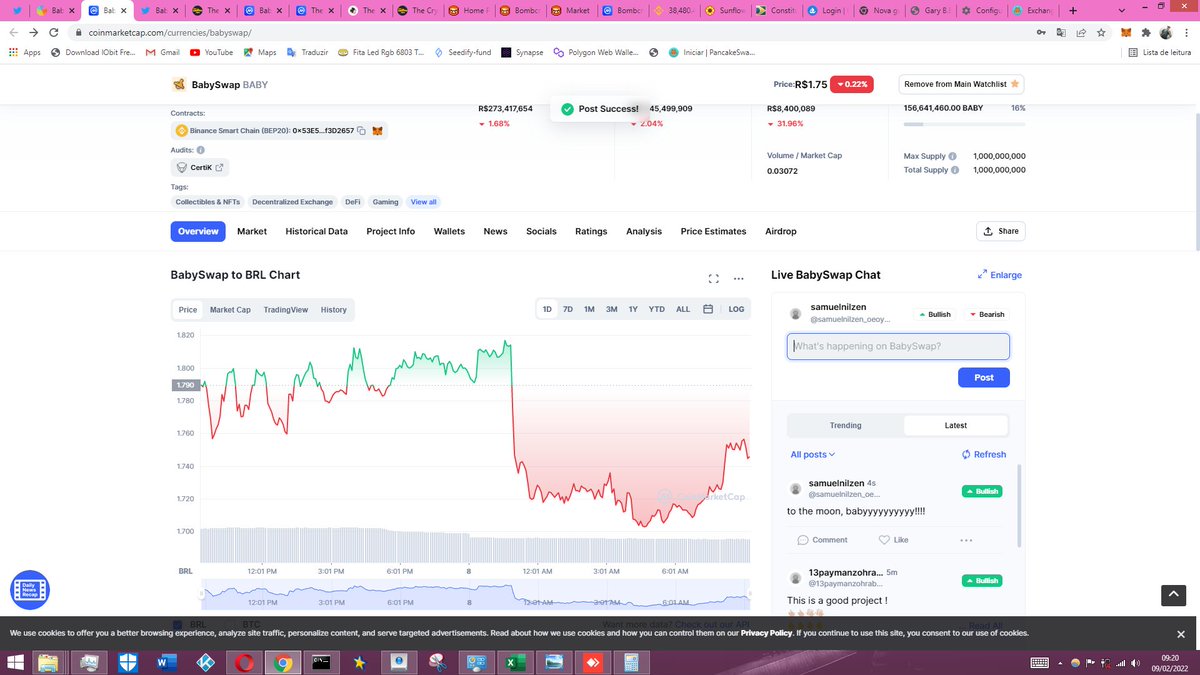Open Excel from the taskbar

(x=513, y=662)
